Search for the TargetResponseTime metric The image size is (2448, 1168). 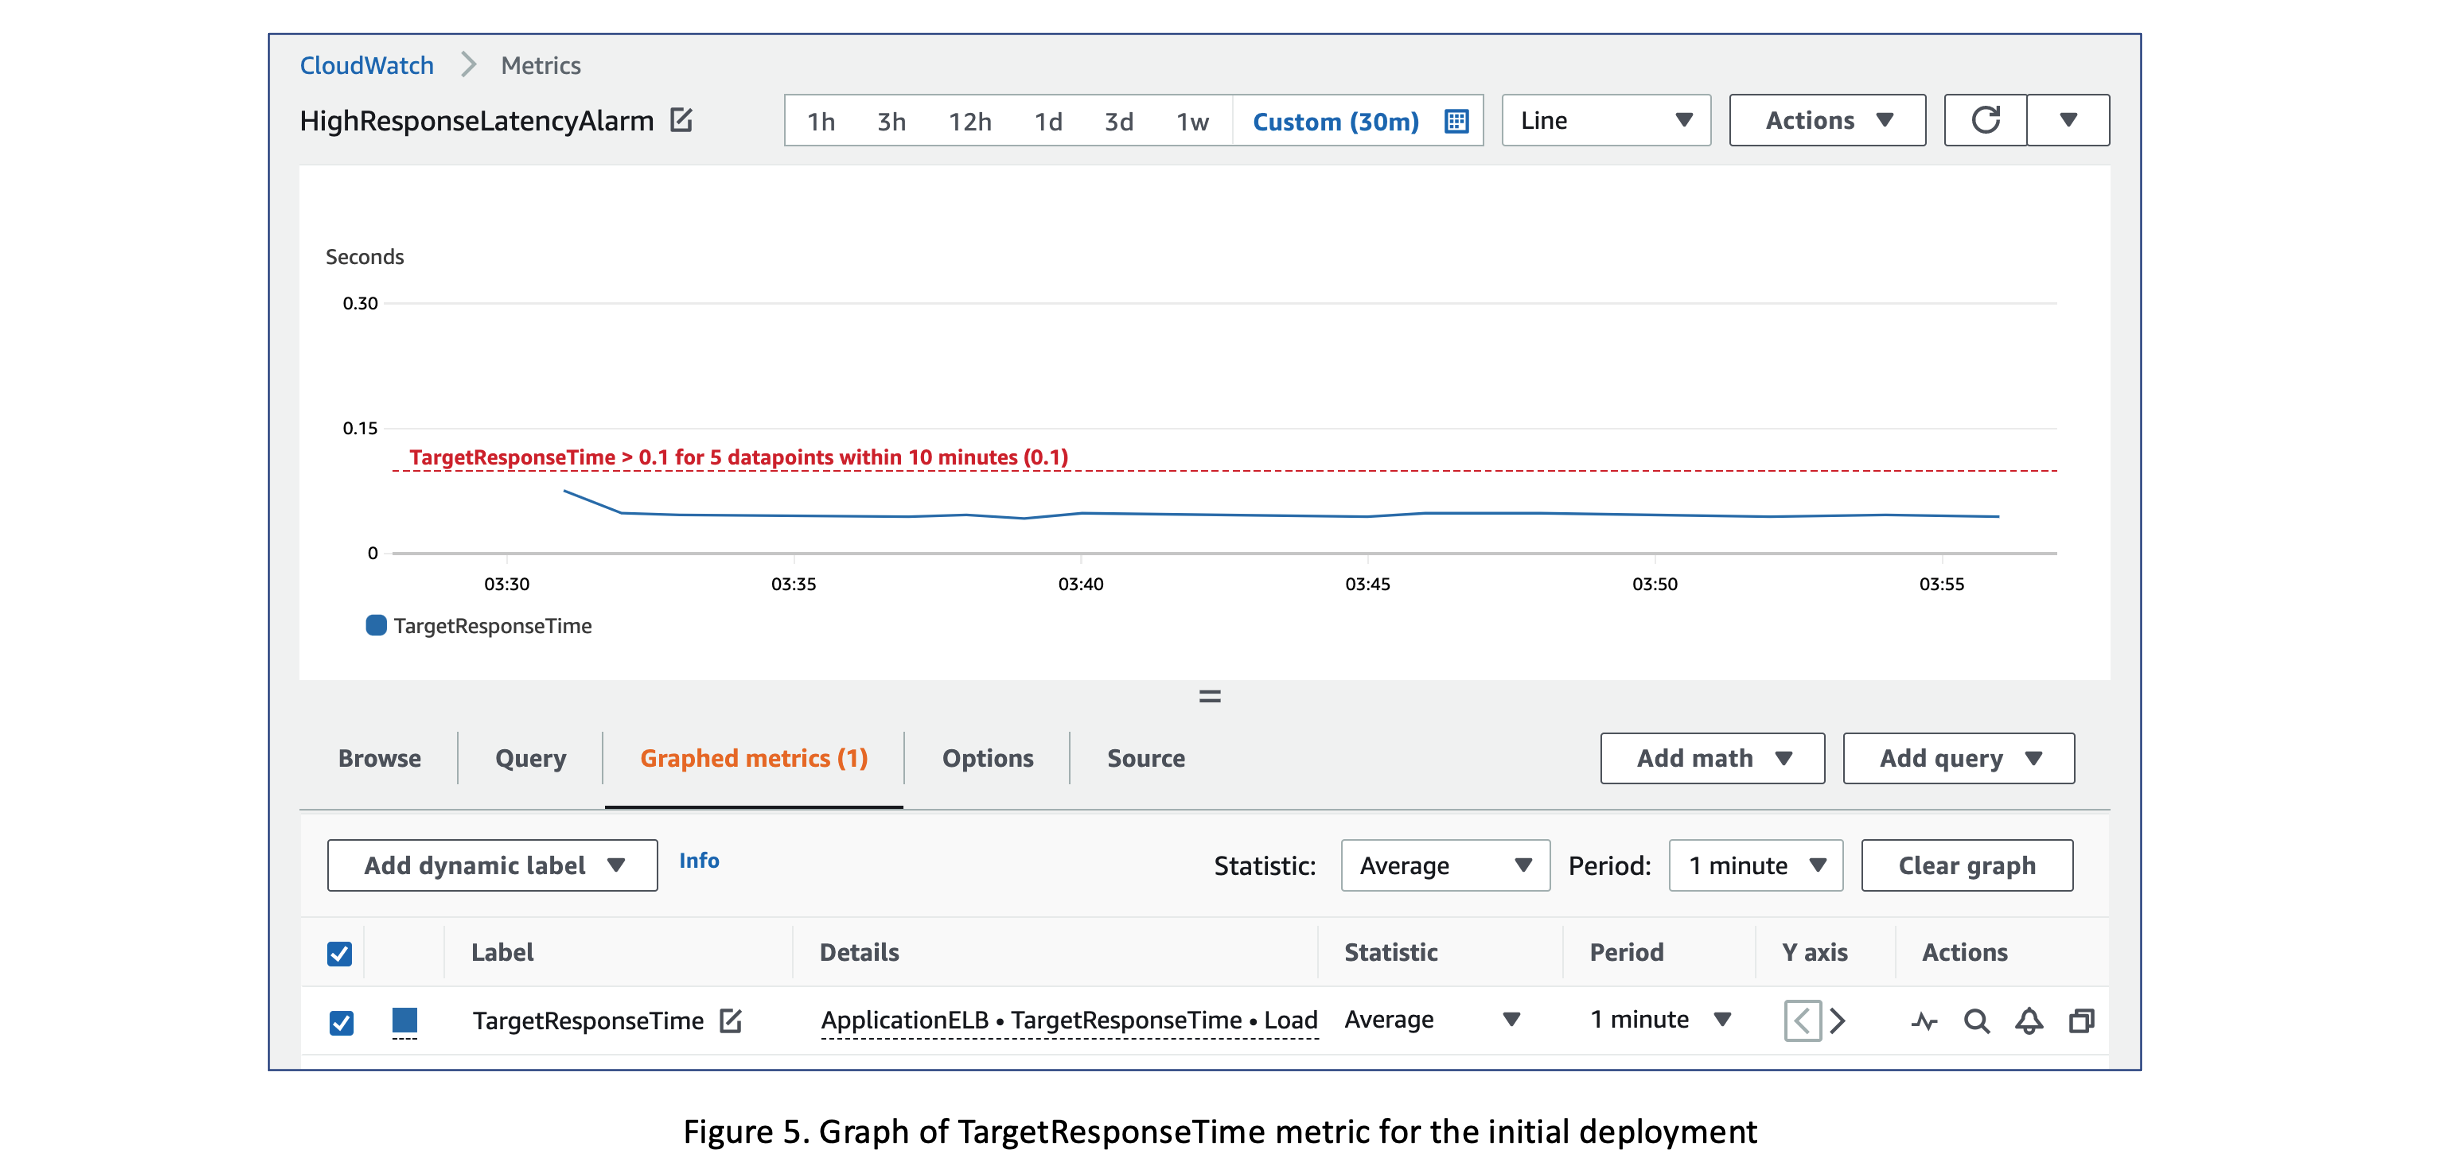pos(1977,1021)
